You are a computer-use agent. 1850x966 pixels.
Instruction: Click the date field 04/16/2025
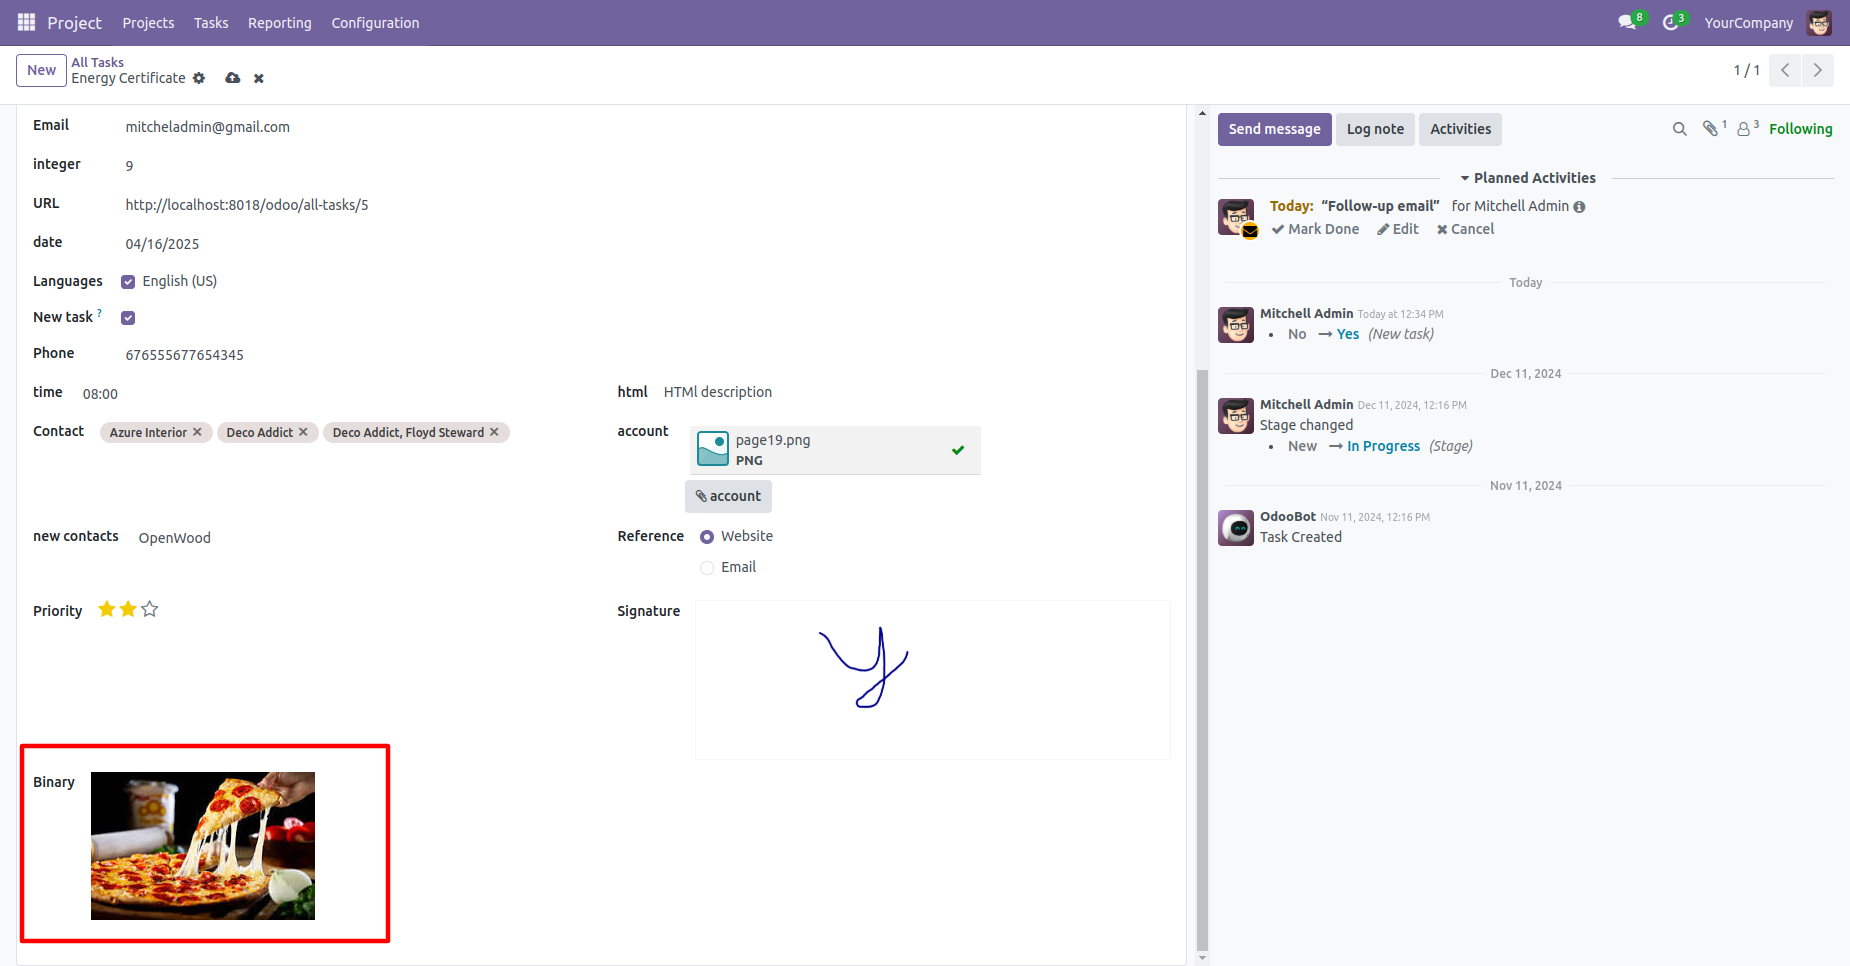[162, 244]
